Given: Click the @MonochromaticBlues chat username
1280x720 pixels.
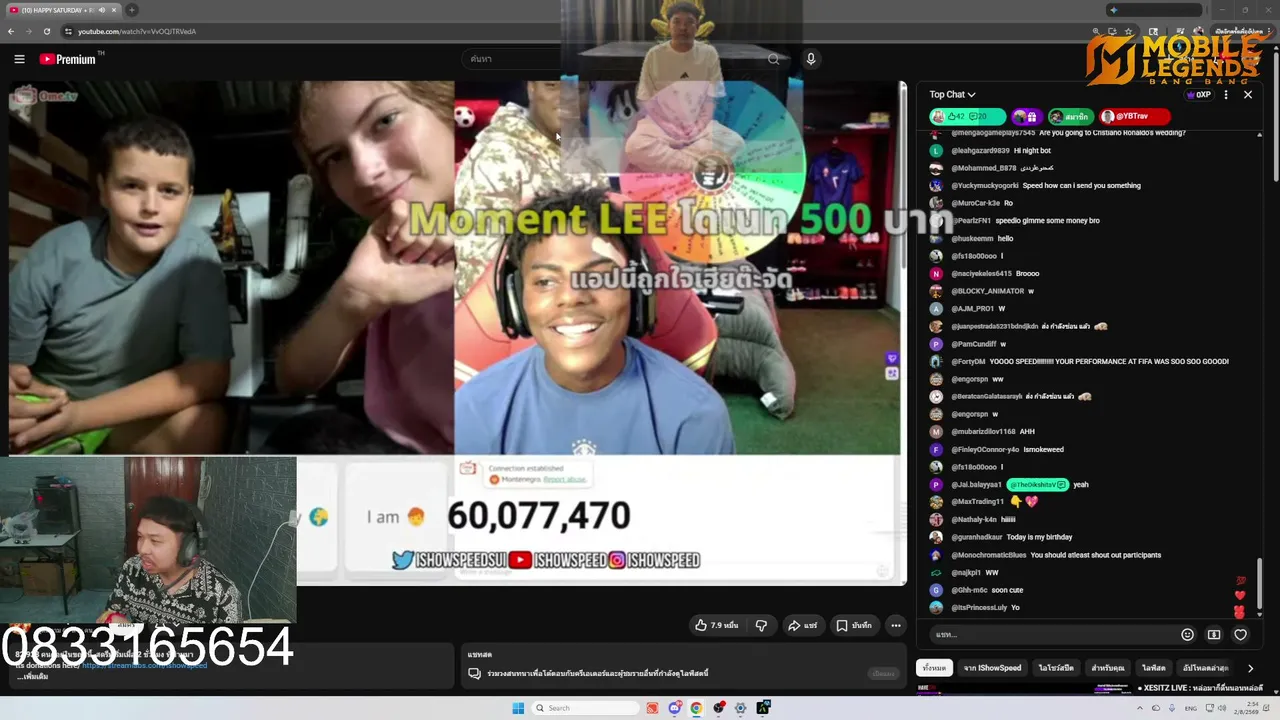Looking at the screenshot, I should pyautogui.click(x=989, y=555).
